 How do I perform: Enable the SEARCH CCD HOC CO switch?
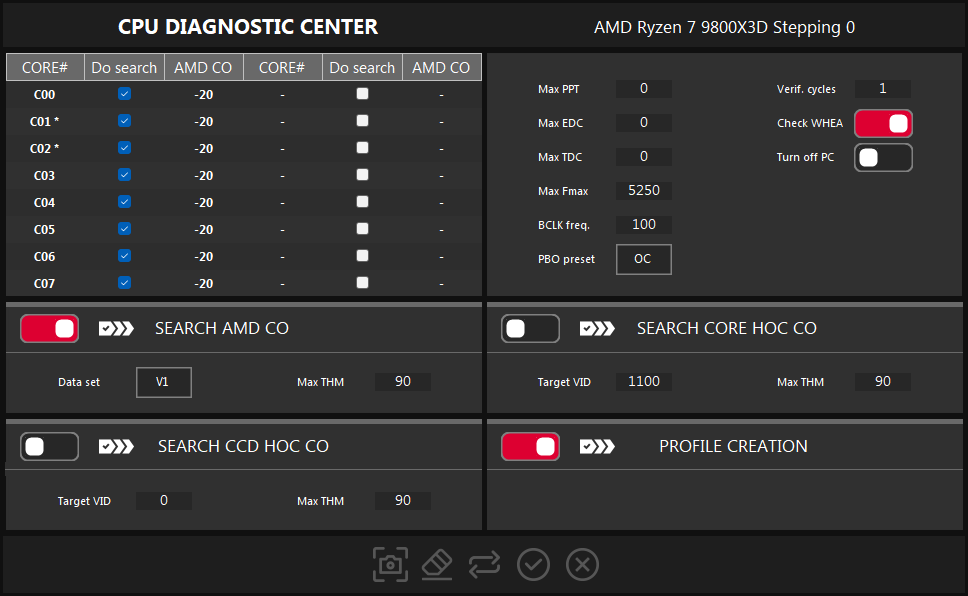click(49, 447)
